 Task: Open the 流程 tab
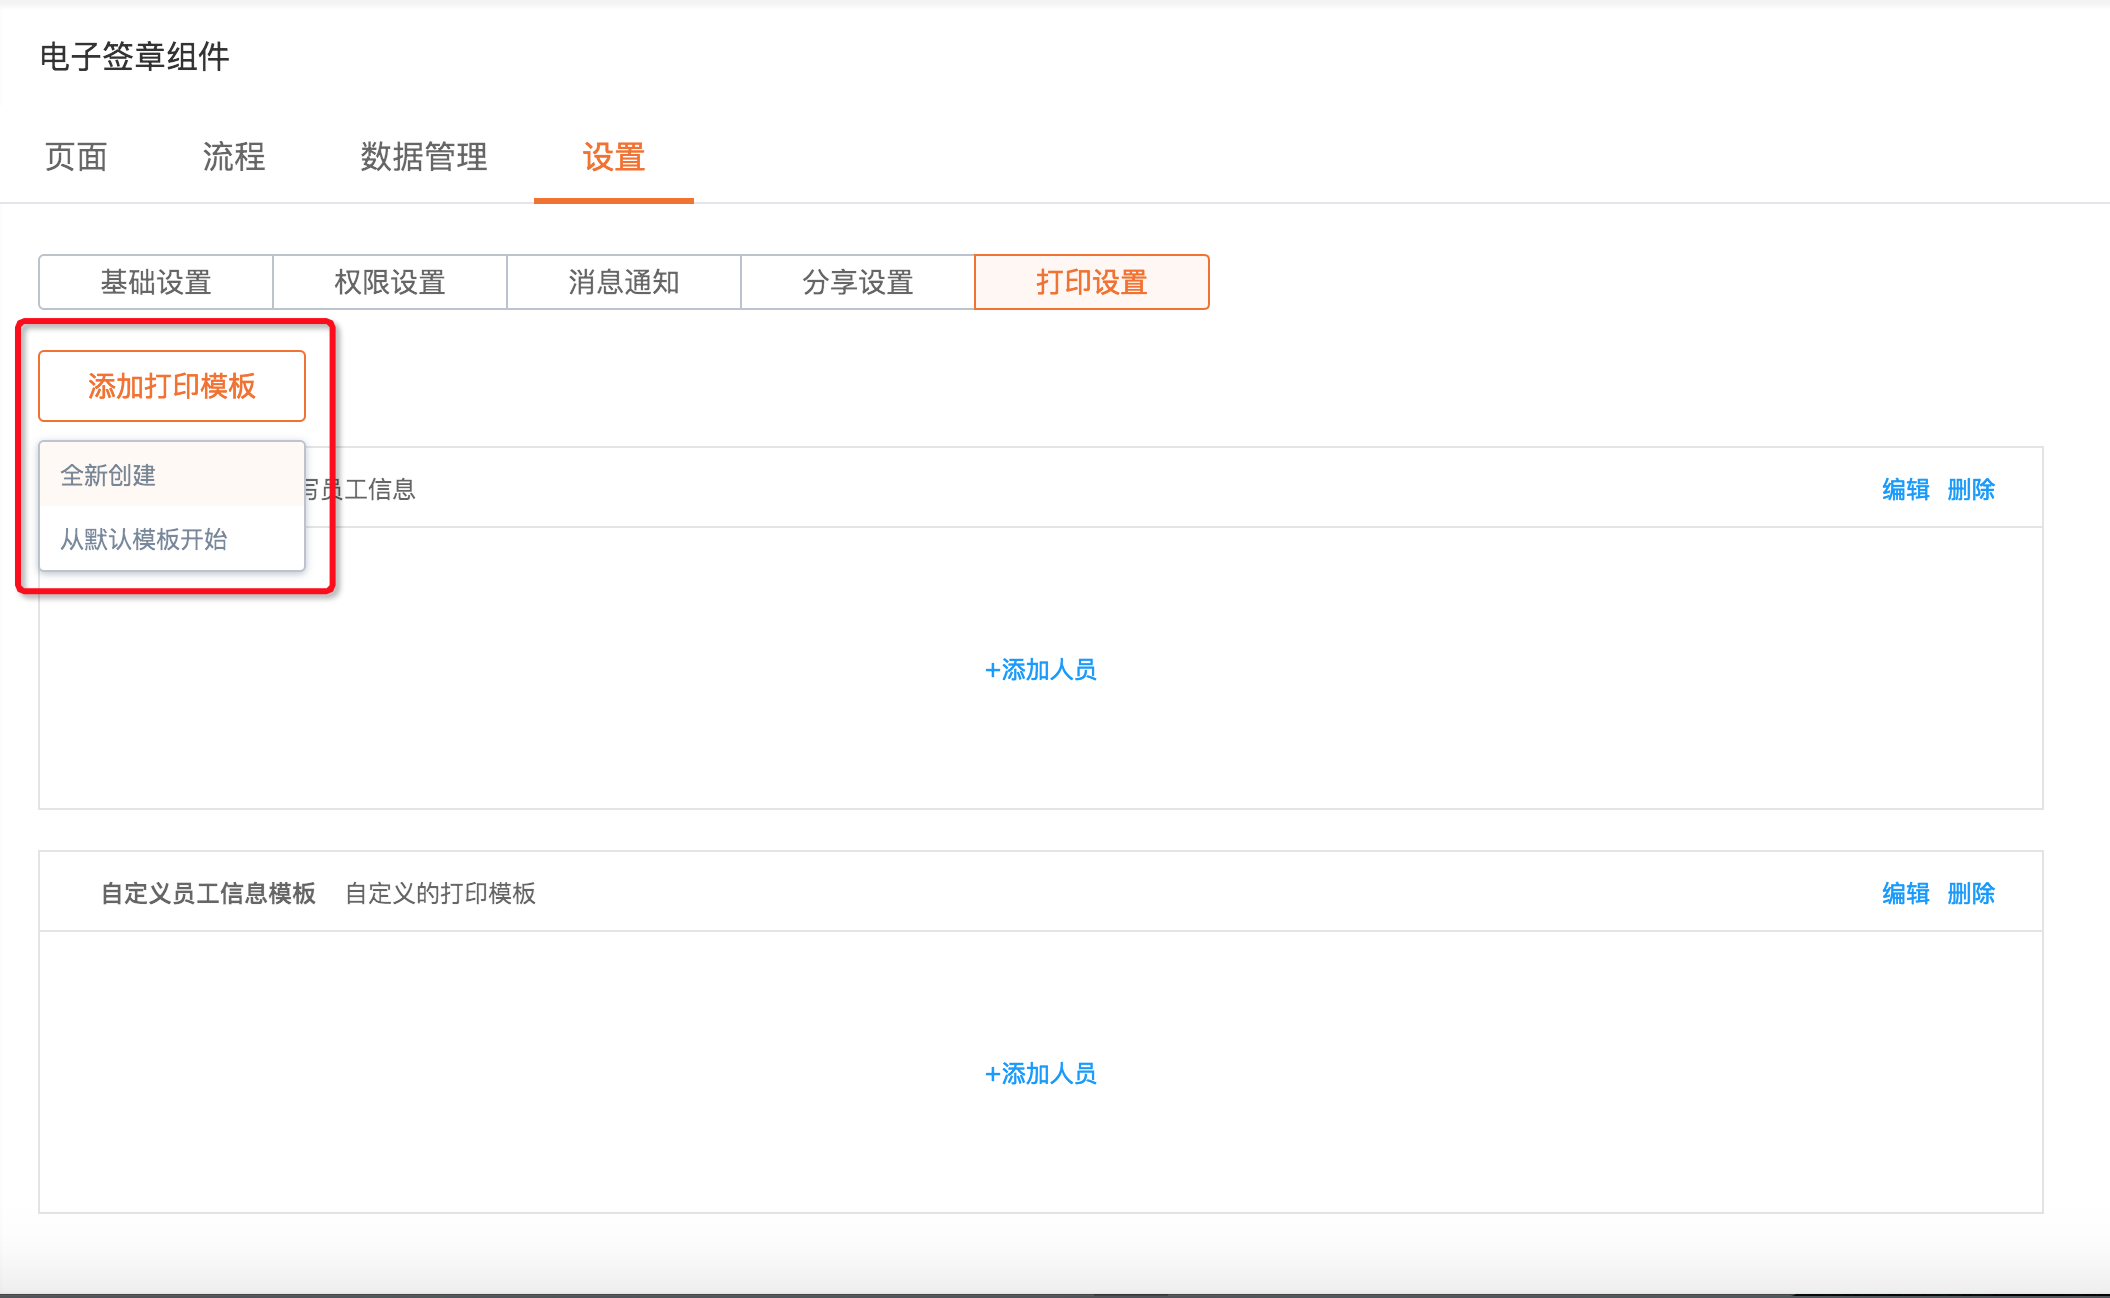click(233, 157)
